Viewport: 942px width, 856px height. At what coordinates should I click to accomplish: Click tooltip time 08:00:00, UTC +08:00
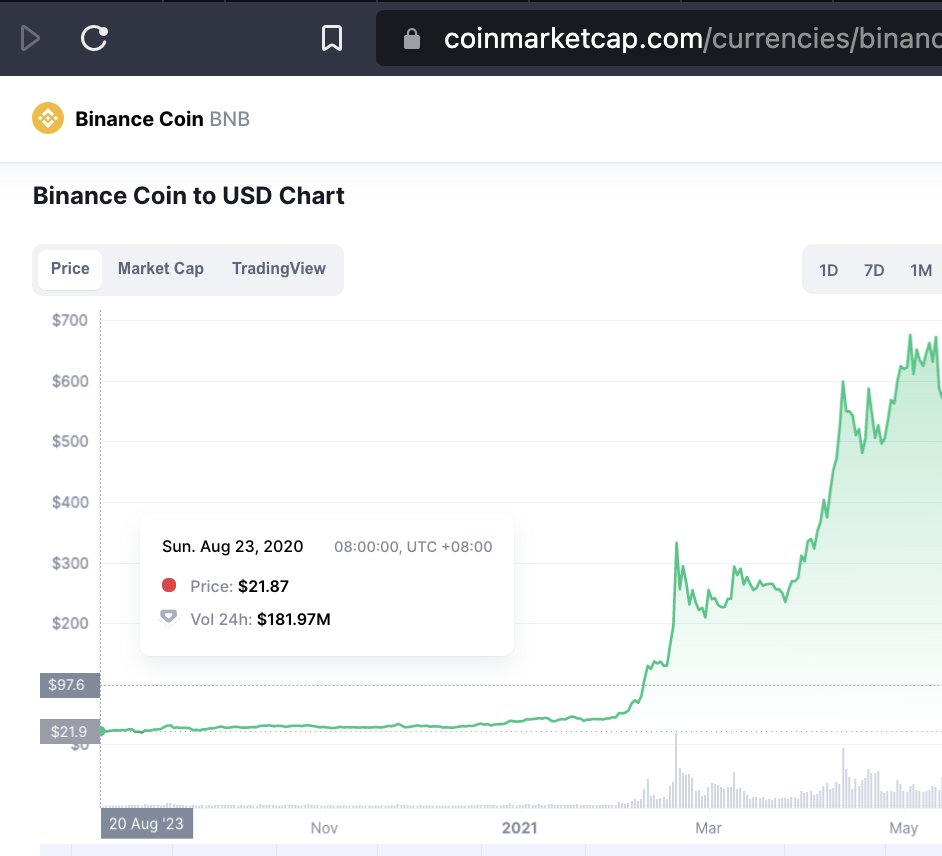coord(413,547)
